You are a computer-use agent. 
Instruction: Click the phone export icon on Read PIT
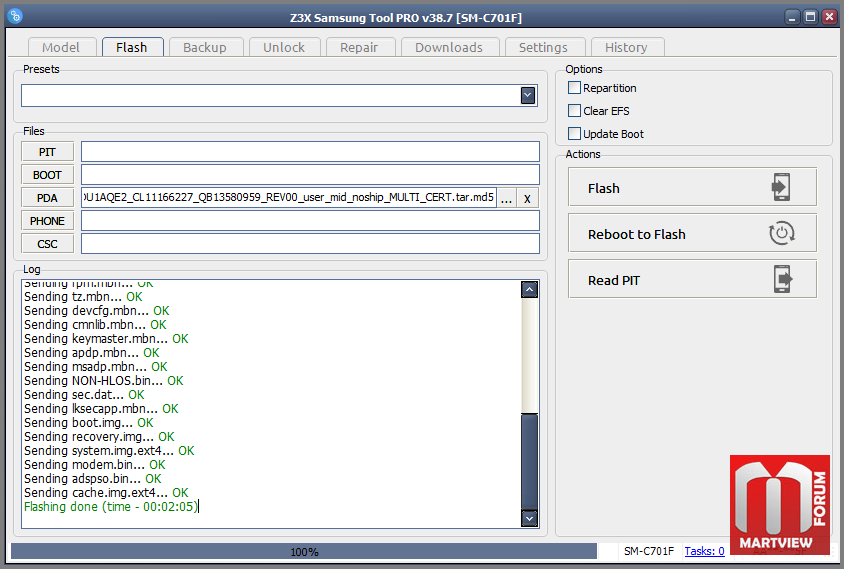[783, 279]
